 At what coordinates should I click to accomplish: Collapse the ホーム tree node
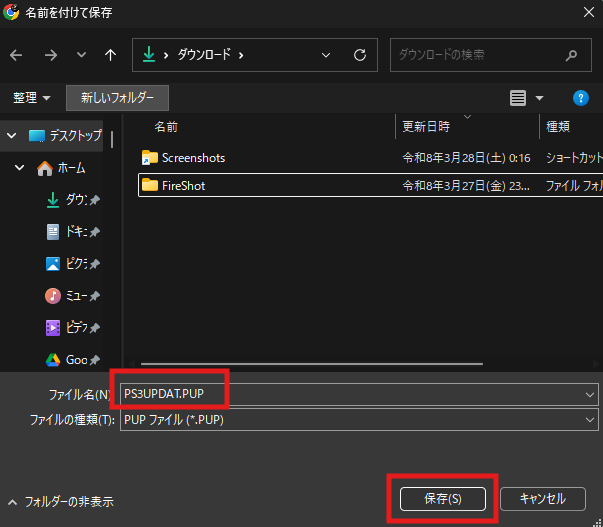[x=19, y=168]
